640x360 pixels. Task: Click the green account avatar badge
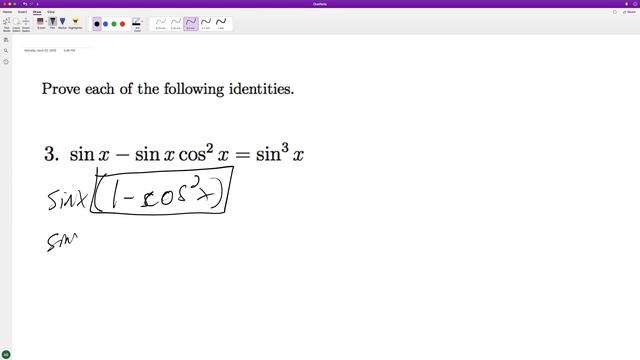6,354
